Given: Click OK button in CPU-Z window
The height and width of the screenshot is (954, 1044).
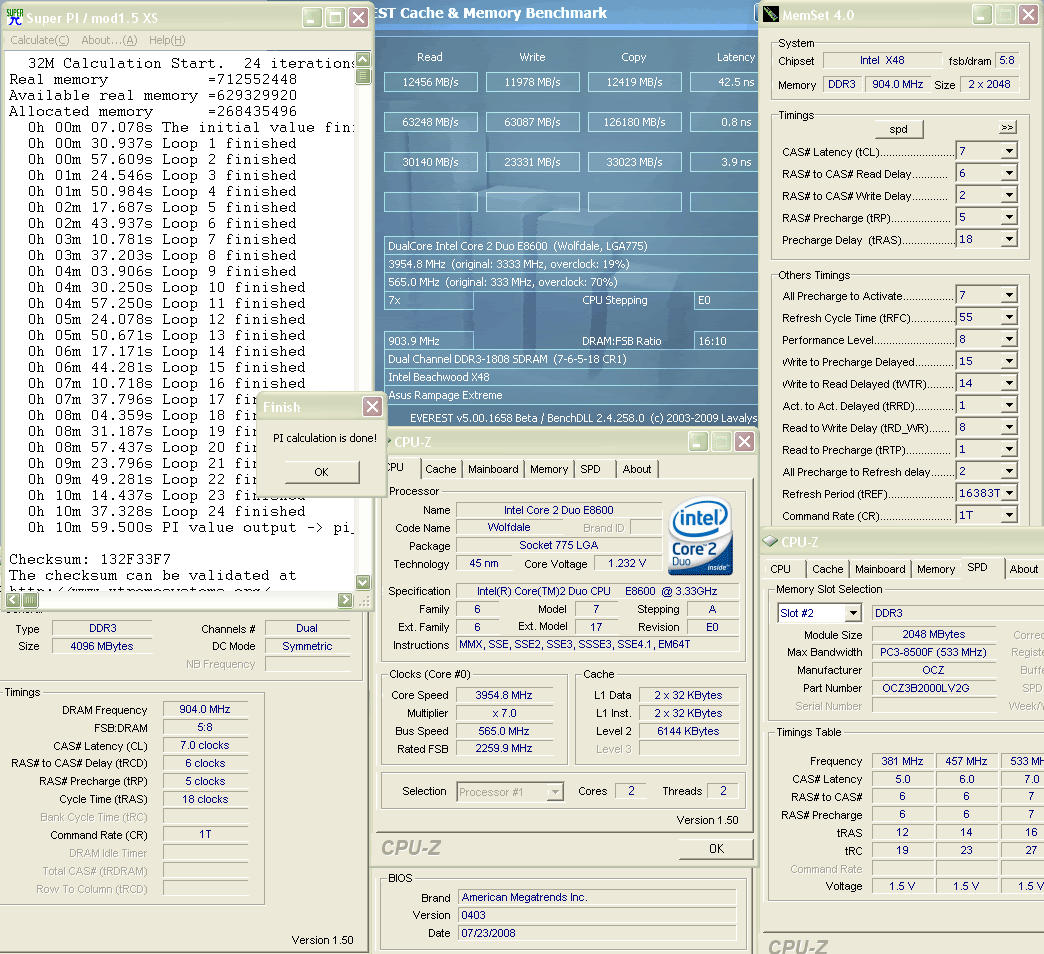Looking at the screenshot, I should [x=716, y=848].
